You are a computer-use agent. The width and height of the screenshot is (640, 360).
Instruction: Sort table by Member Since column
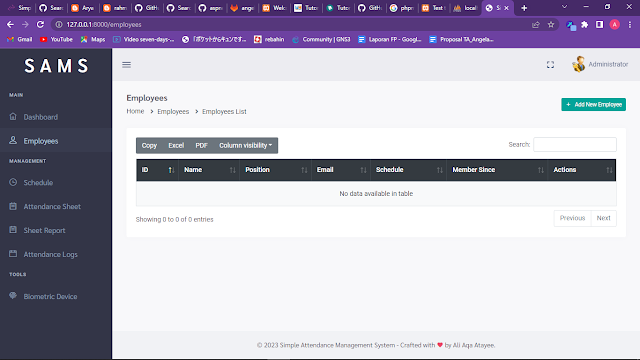(497, 170)
